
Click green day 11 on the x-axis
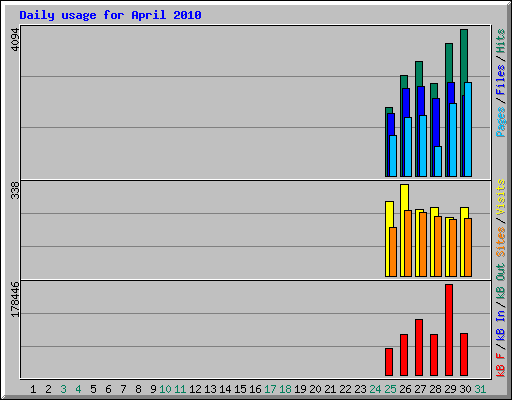point(180,389)
